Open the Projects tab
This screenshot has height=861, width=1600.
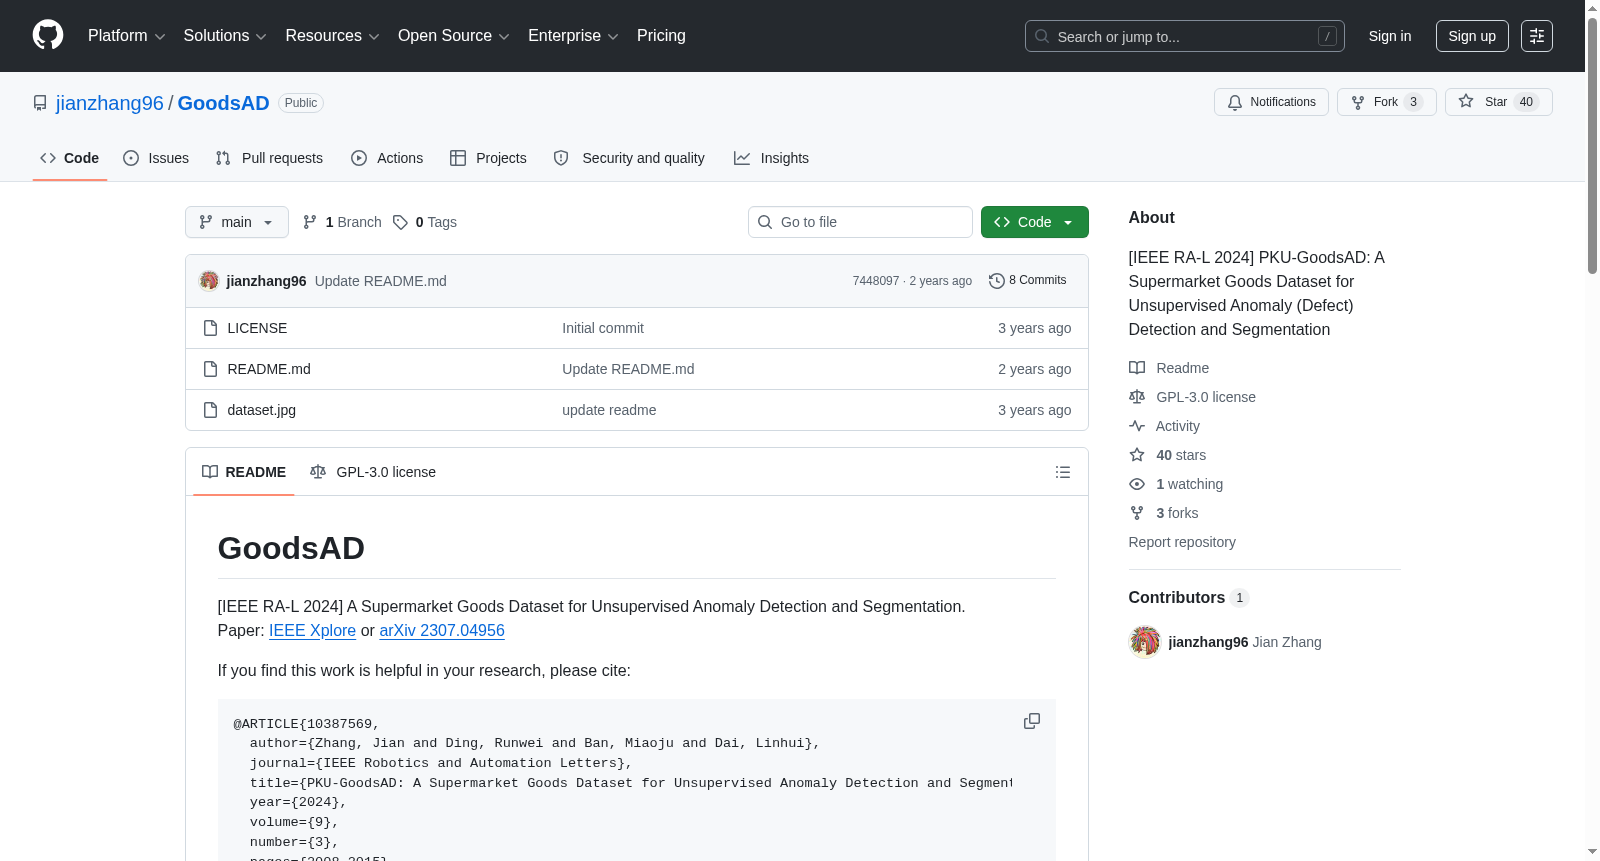pos(488,158)
